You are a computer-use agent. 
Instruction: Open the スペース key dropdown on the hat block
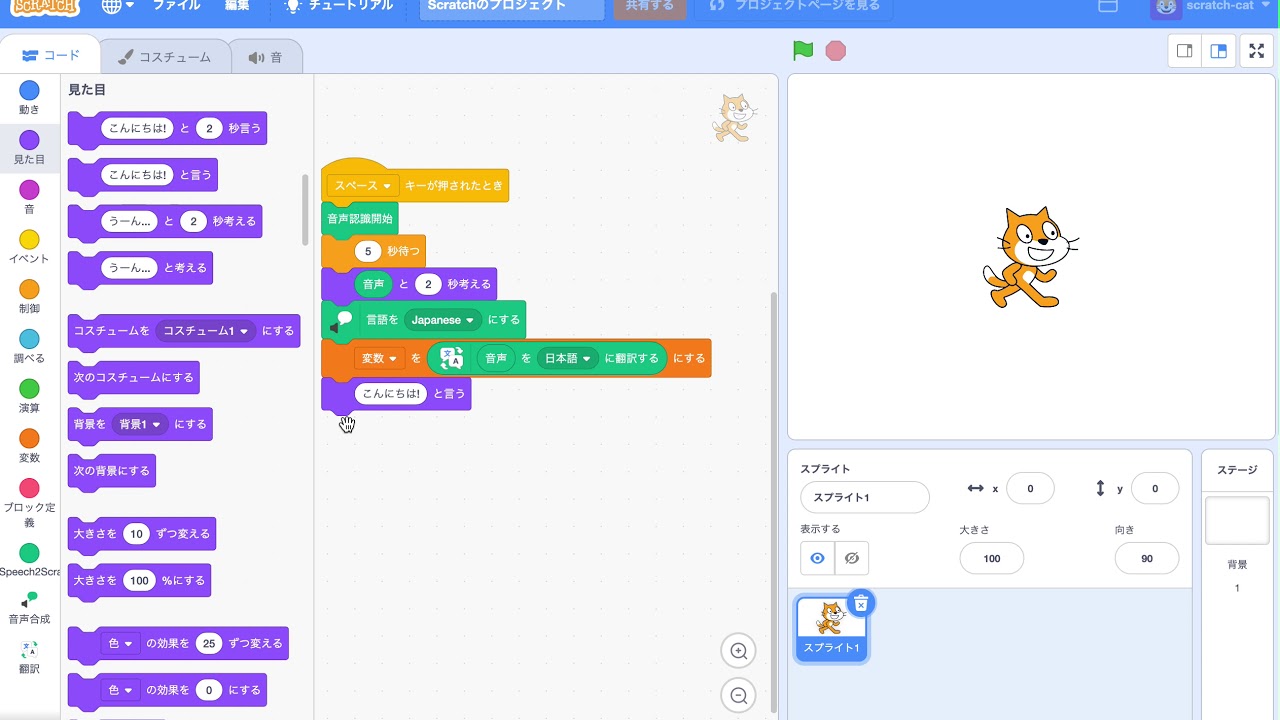coord(361,185)
